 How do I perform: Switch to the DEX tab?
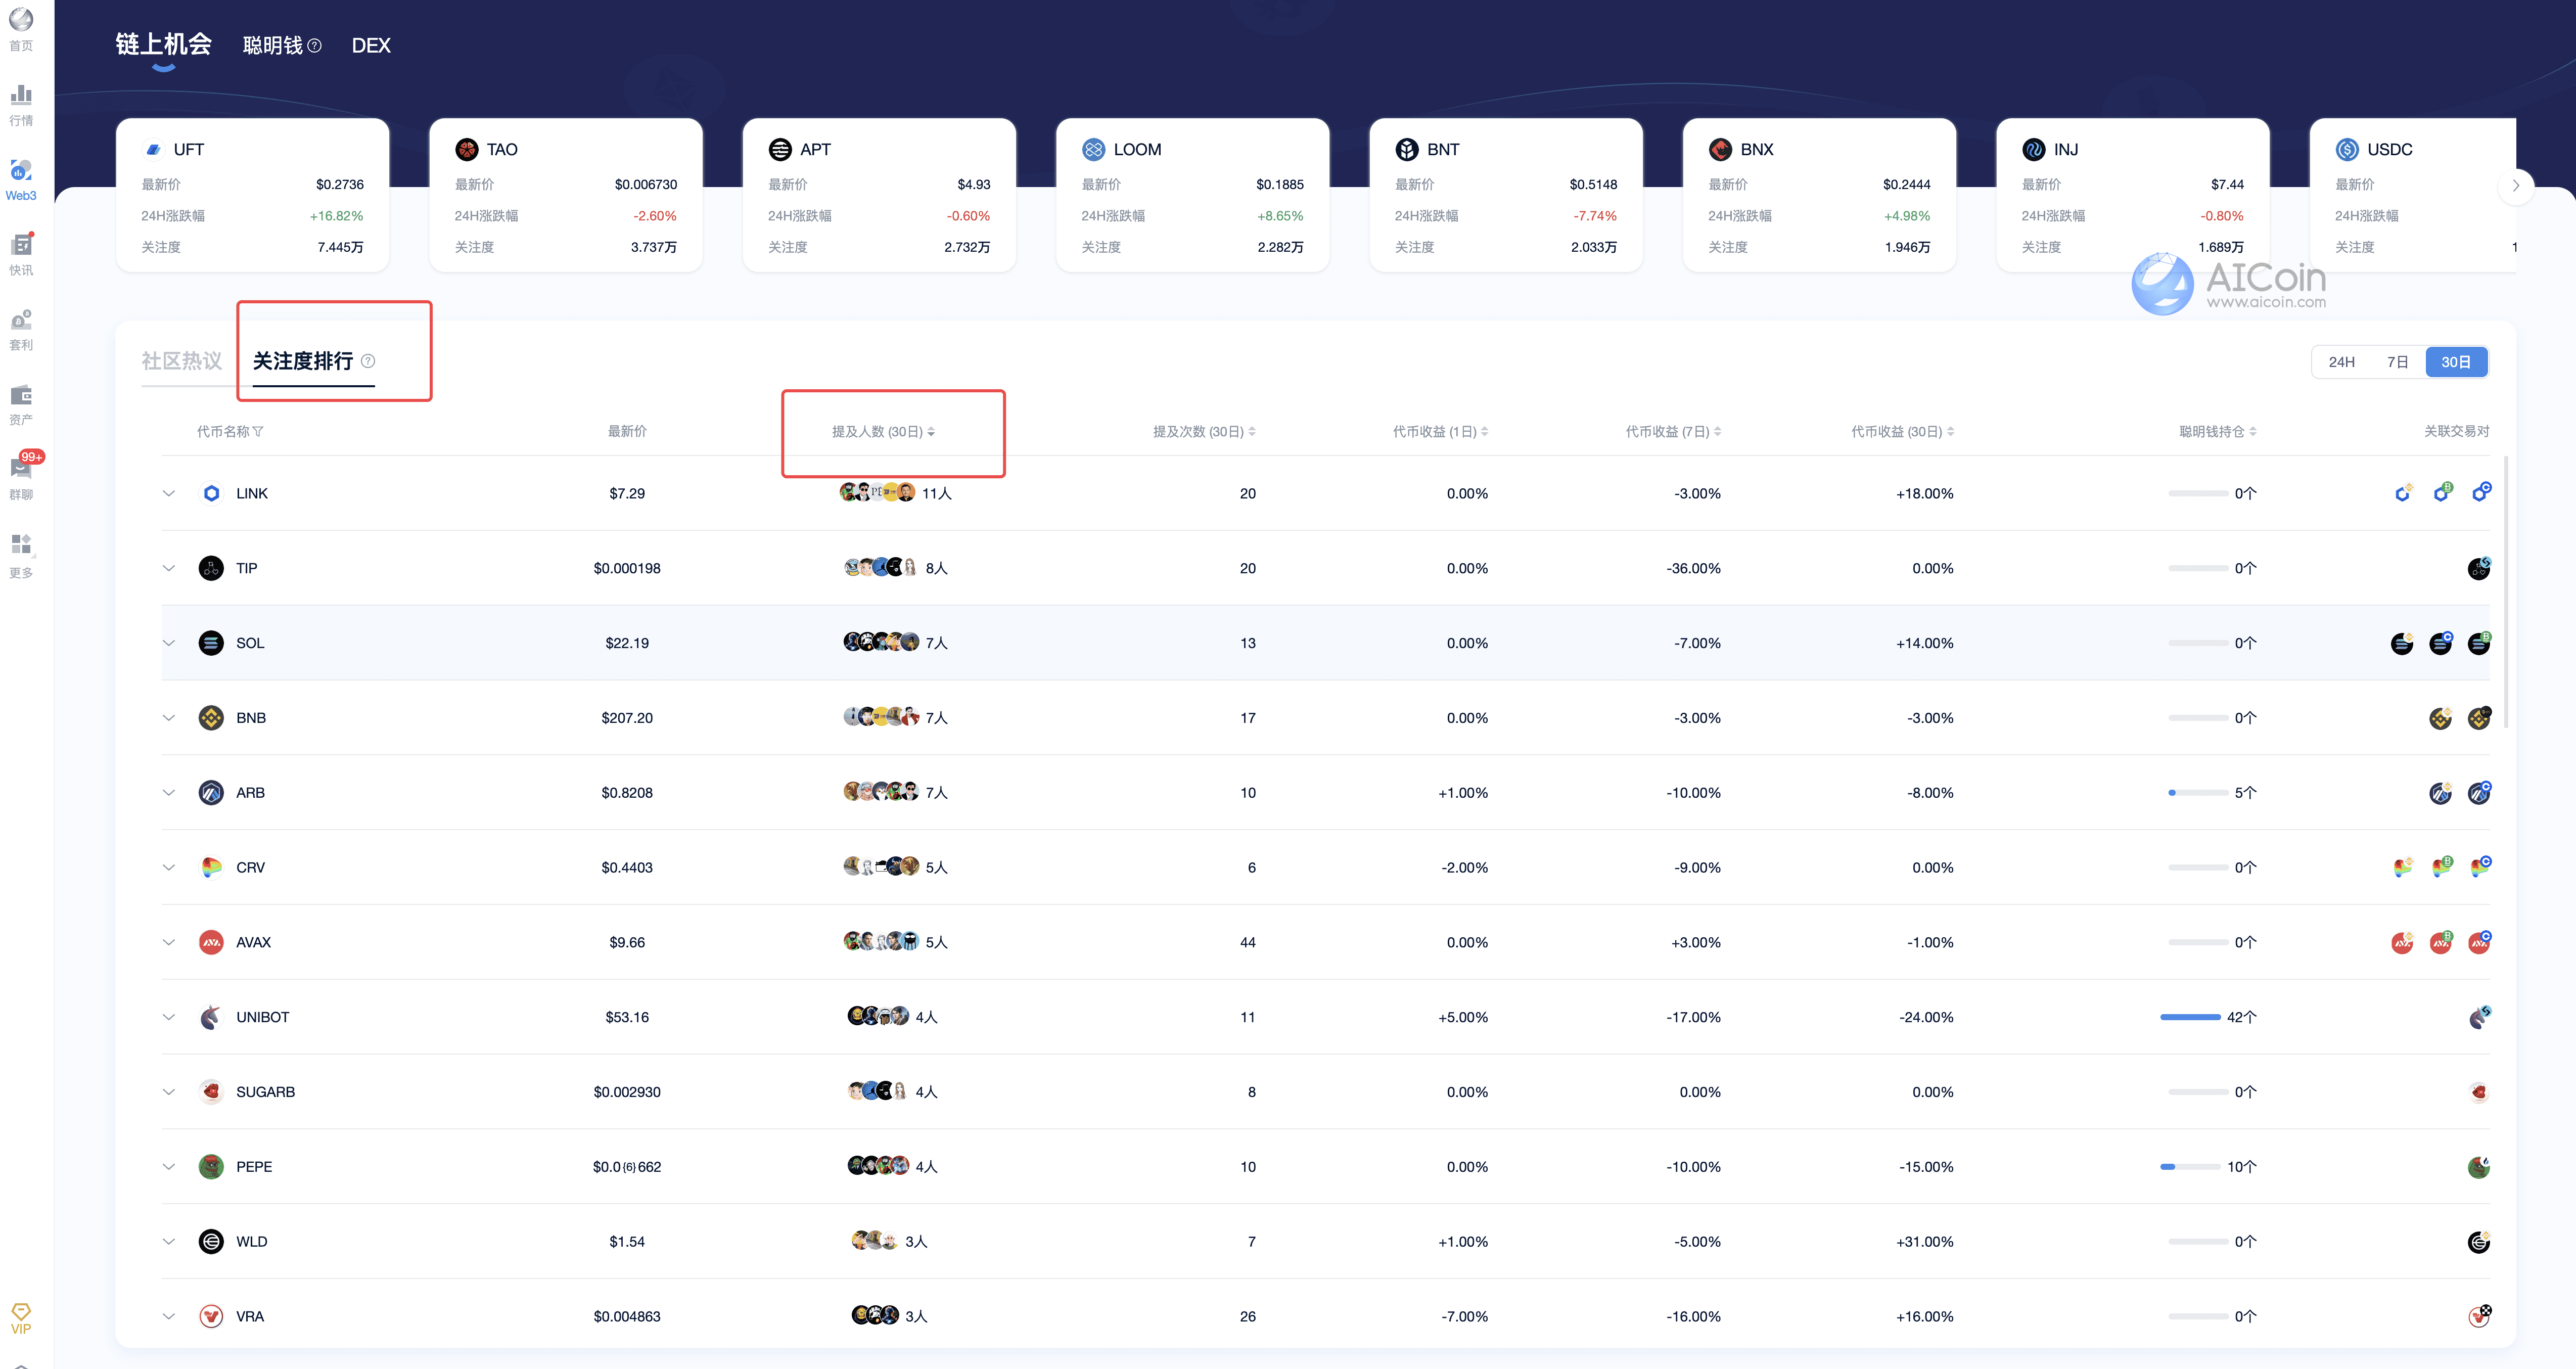[371, 46]
